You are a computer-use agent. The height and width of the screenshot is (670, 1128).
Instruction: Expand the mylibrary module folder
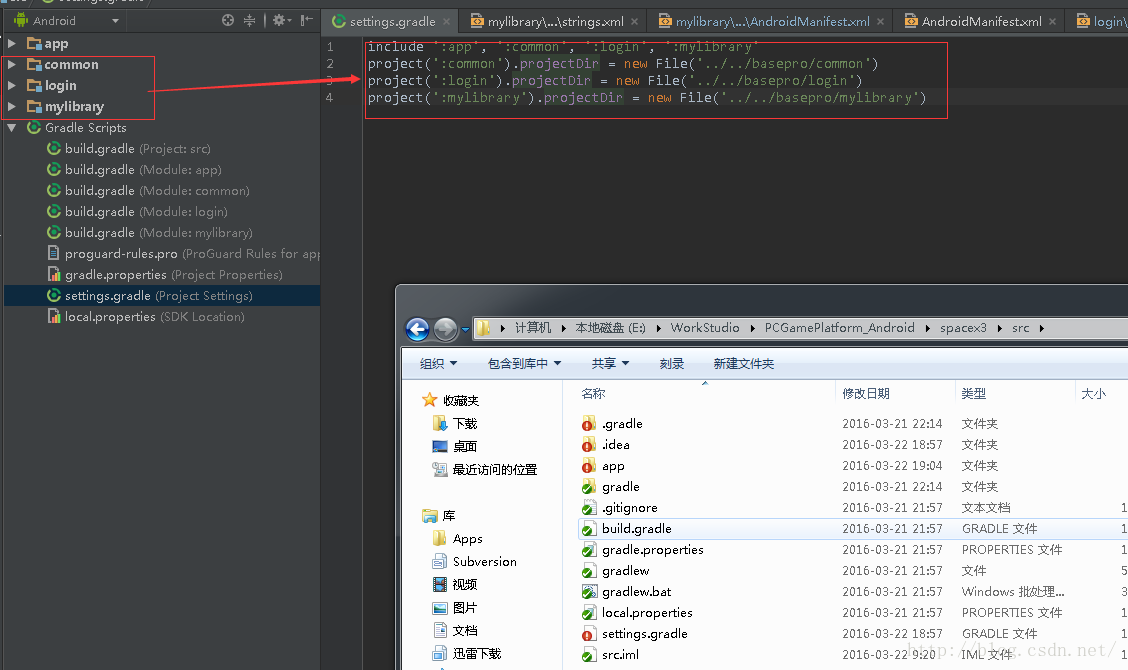click(12, 107)
